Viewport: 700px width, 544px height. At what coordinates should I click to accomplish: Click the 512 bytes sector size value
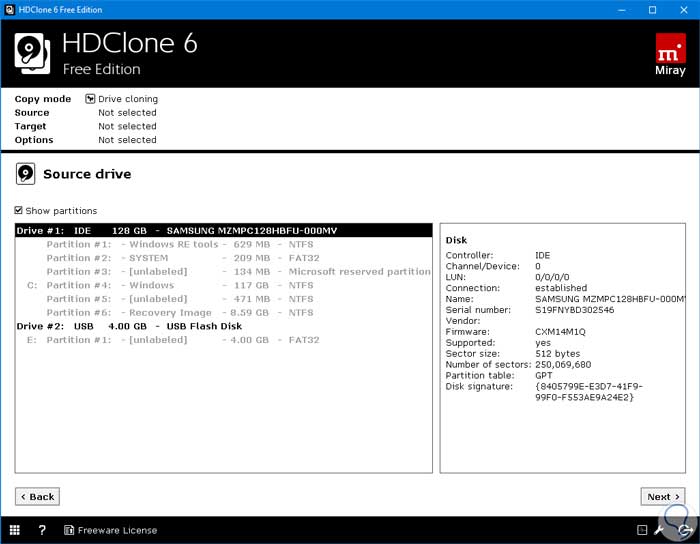tap(558, 353)
